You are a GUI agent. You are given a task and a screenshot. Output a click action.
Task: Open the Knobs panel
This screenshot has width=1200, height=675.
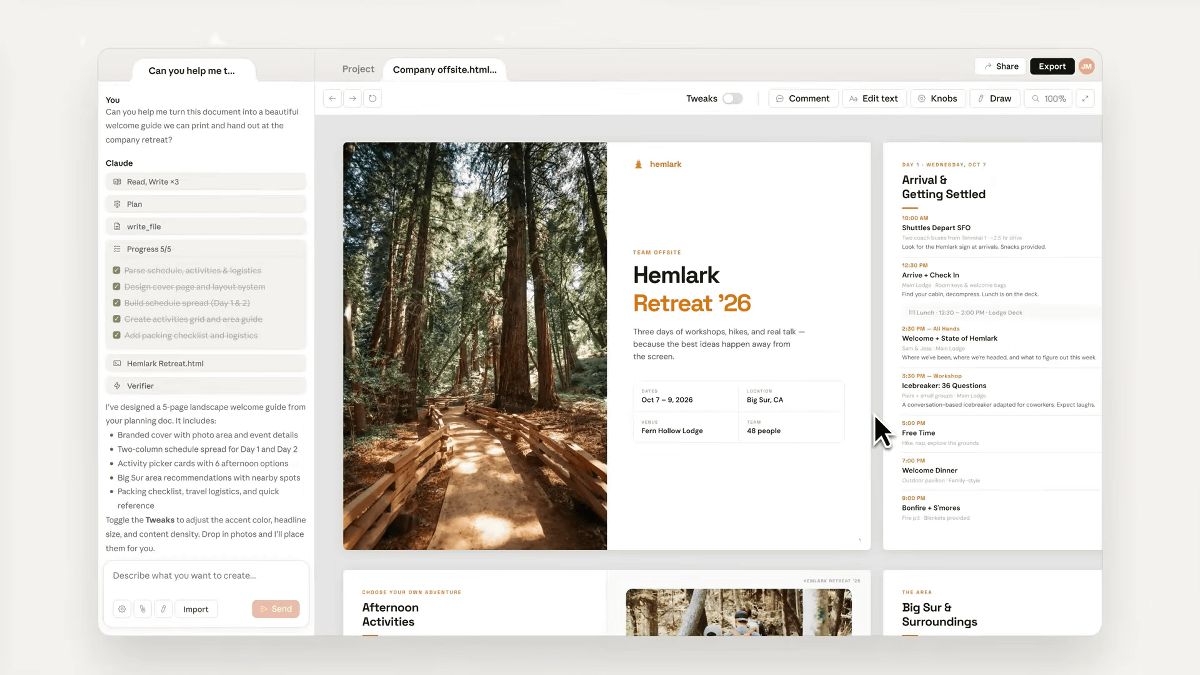tap(937, 98)
